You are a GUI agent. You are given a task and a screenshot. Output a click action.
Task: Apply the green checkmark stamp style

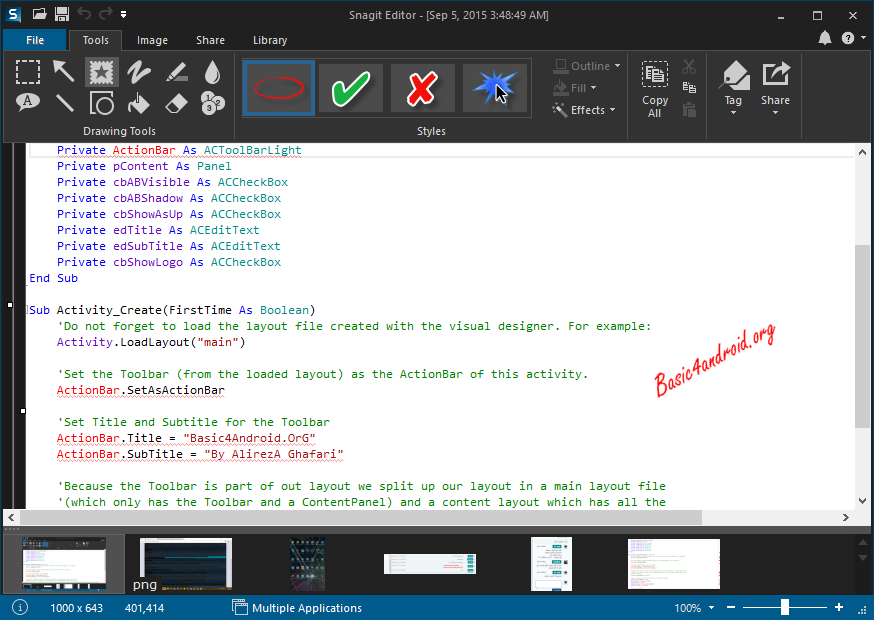[x=350, y=89]
